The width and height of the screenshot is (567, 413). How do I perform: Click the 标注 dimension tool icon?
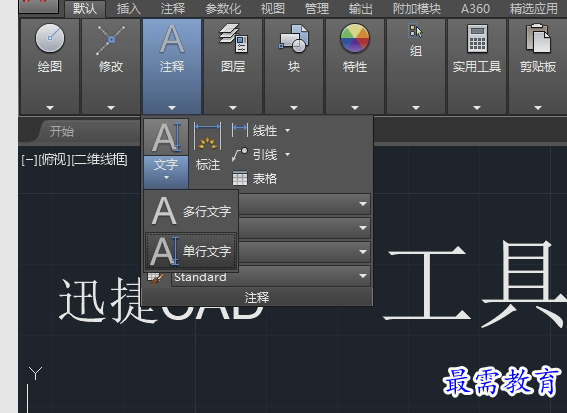point(208,137)
